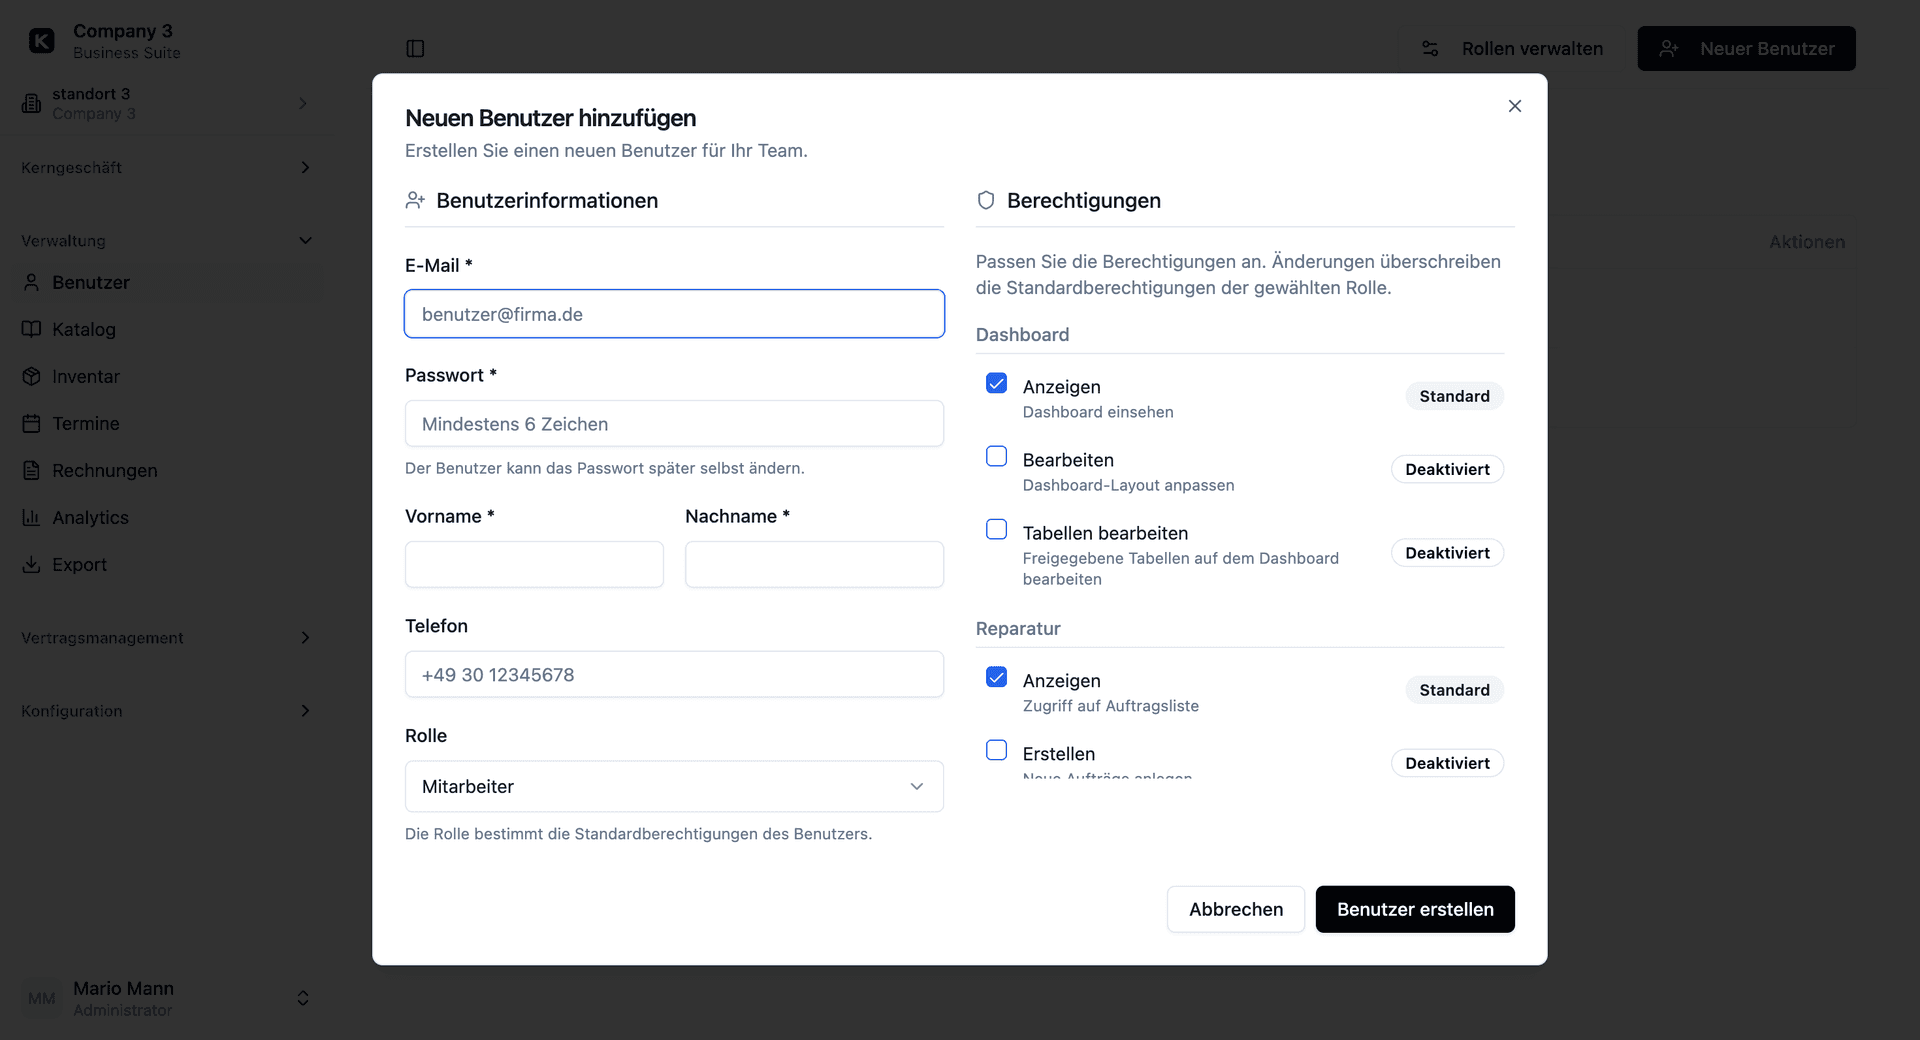The height and width of the screenshot is (1040, 1920).
Task: Check the Tabellen bearbeiten checkbox
Action: coord(996,529)
